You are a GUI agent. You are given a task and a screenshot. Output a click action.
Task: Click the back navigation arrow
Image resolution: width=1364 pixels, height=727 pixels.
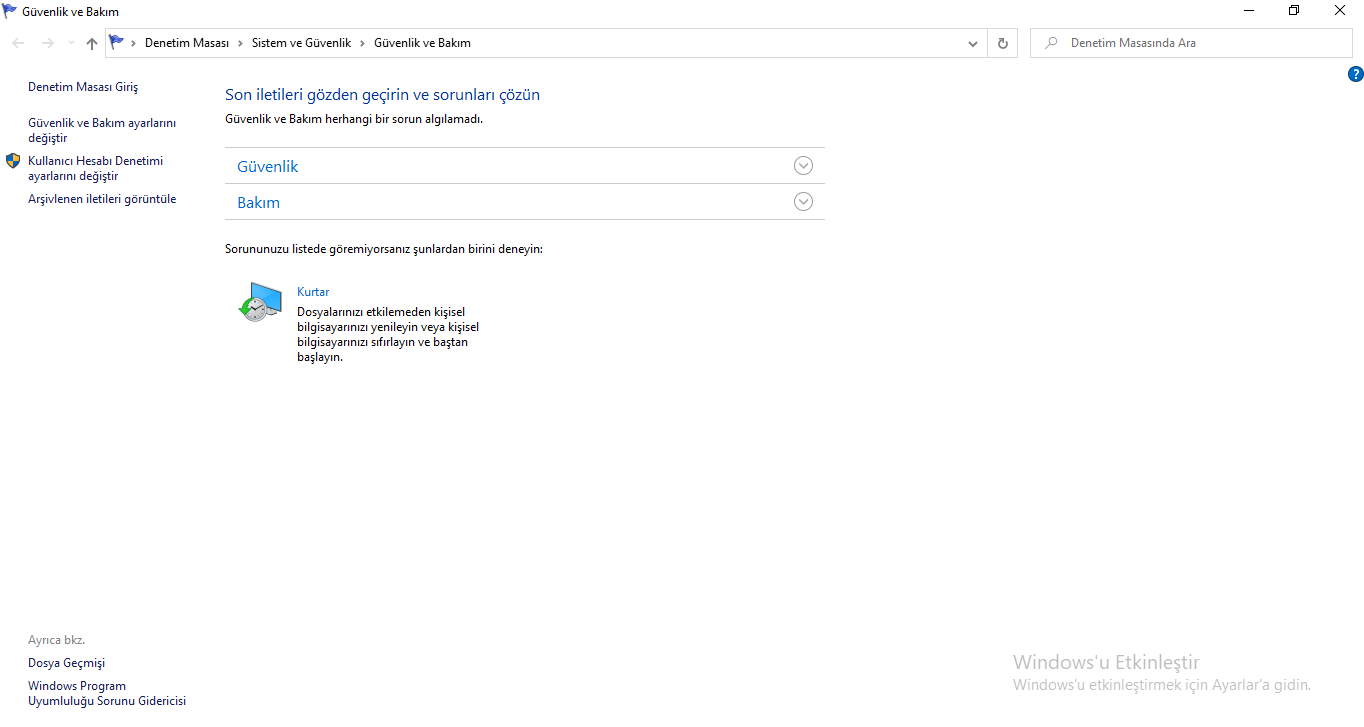tap(18, 43)
